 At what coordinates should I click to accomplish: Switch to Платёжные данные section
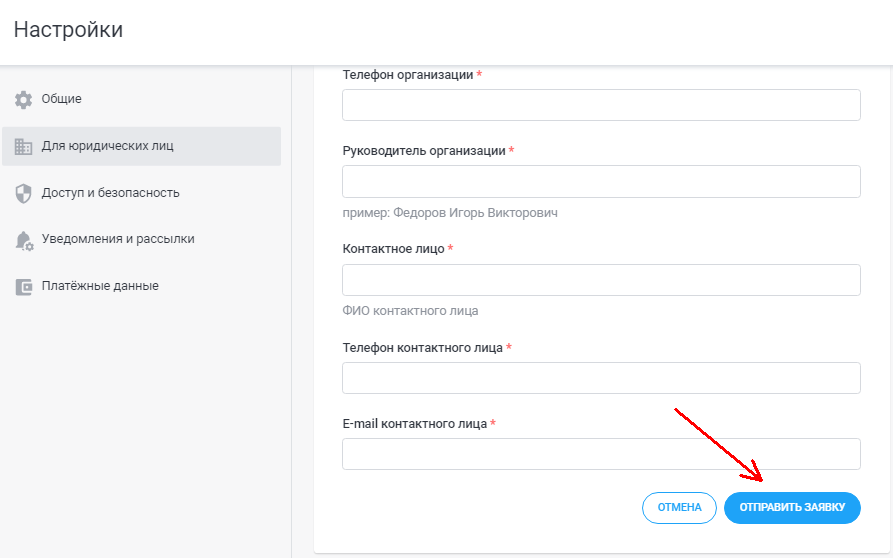(100, 286)
